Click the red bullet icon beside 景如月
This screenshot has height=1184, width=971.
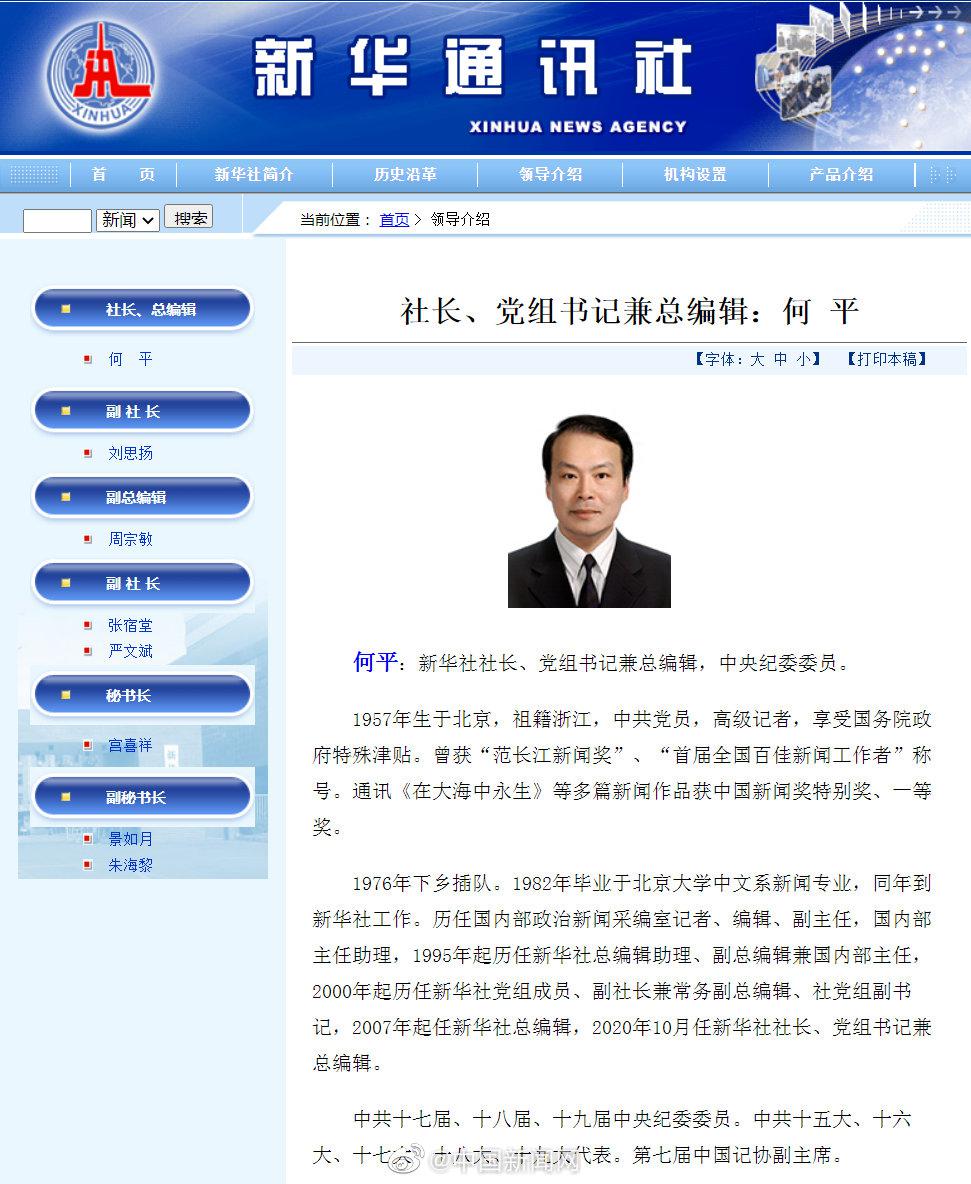pyautogui.click(x=88, y=840)
